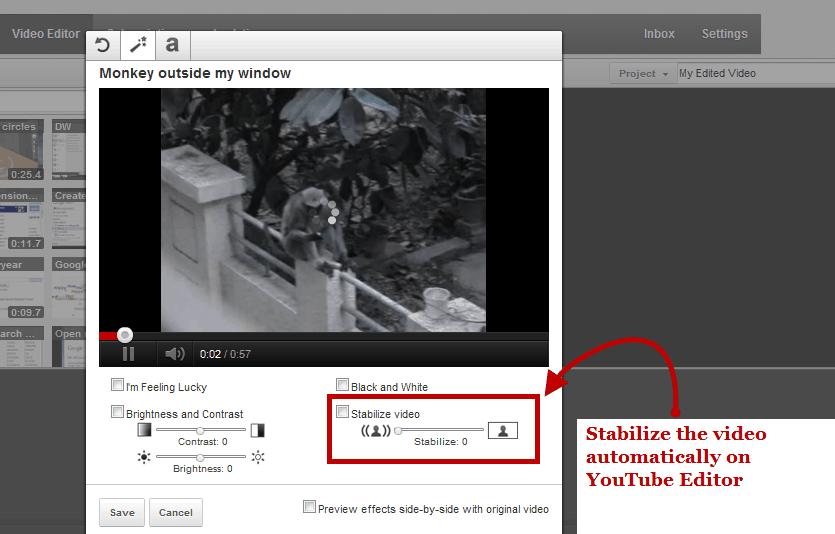Click the shaky person stabilize icon
835x534 pixels.
tap(376, 431)
